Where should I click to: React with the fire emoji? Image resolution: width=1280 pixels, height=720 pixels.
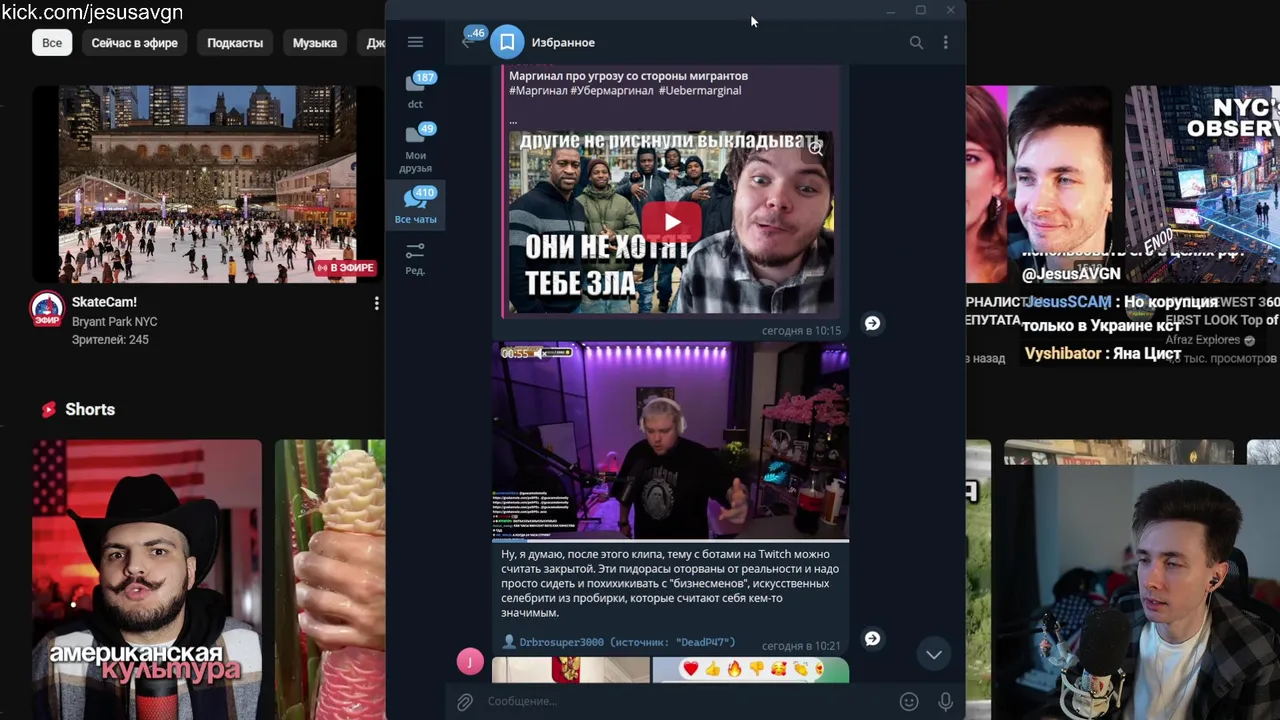734,669
